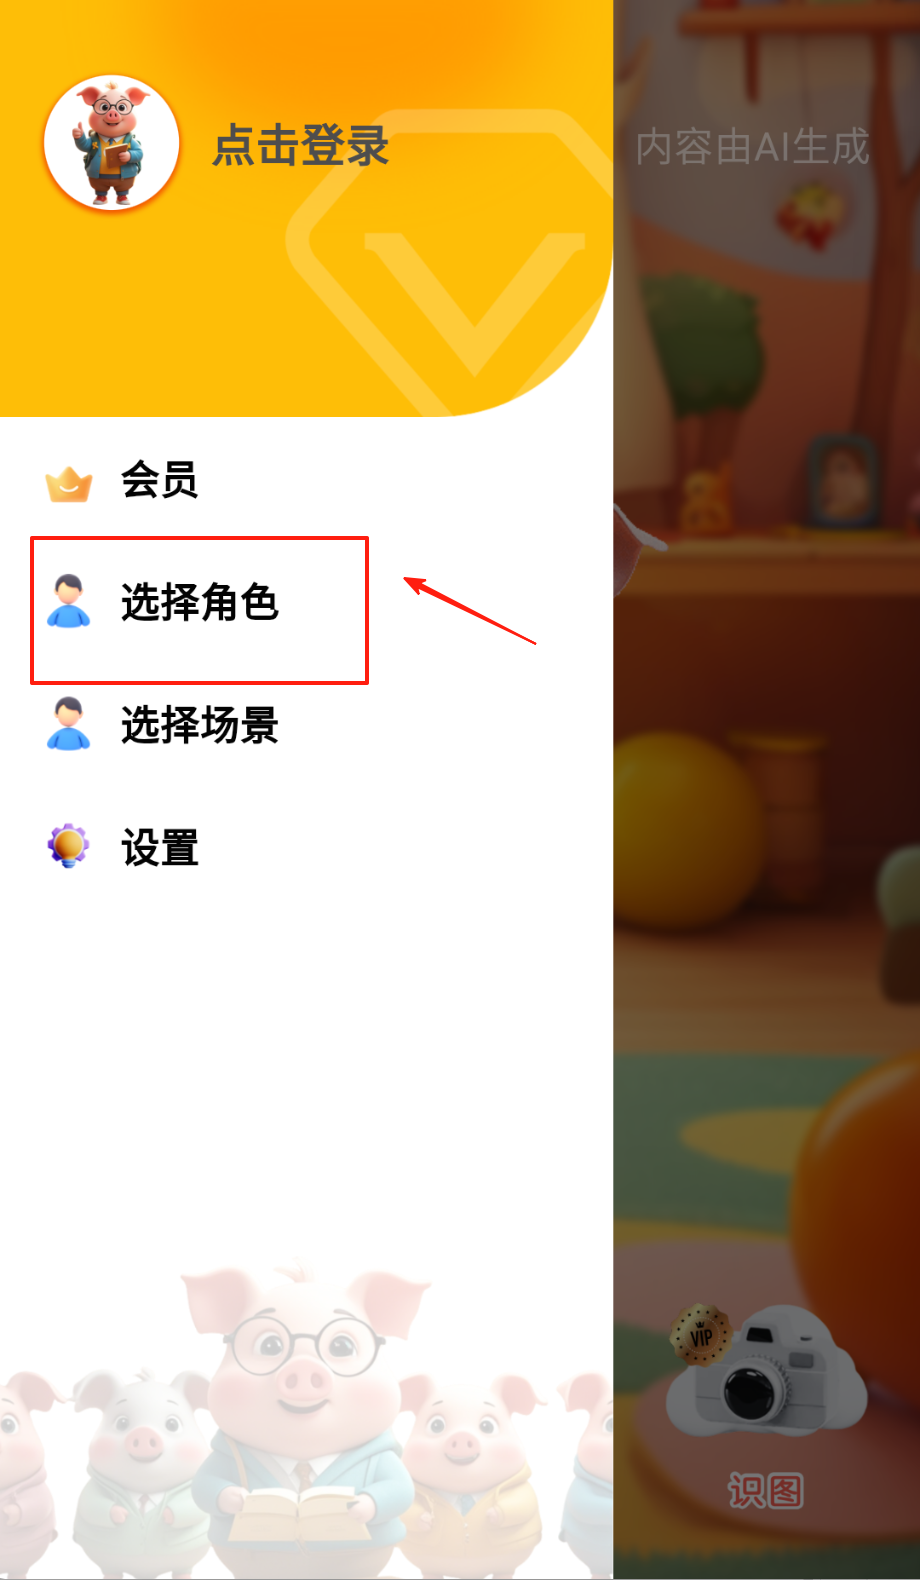Image resolution: width=920 pixels, height=1580 pixels.
Task: Click the crown icon beside 会员
Action: [x=69, y=484]
